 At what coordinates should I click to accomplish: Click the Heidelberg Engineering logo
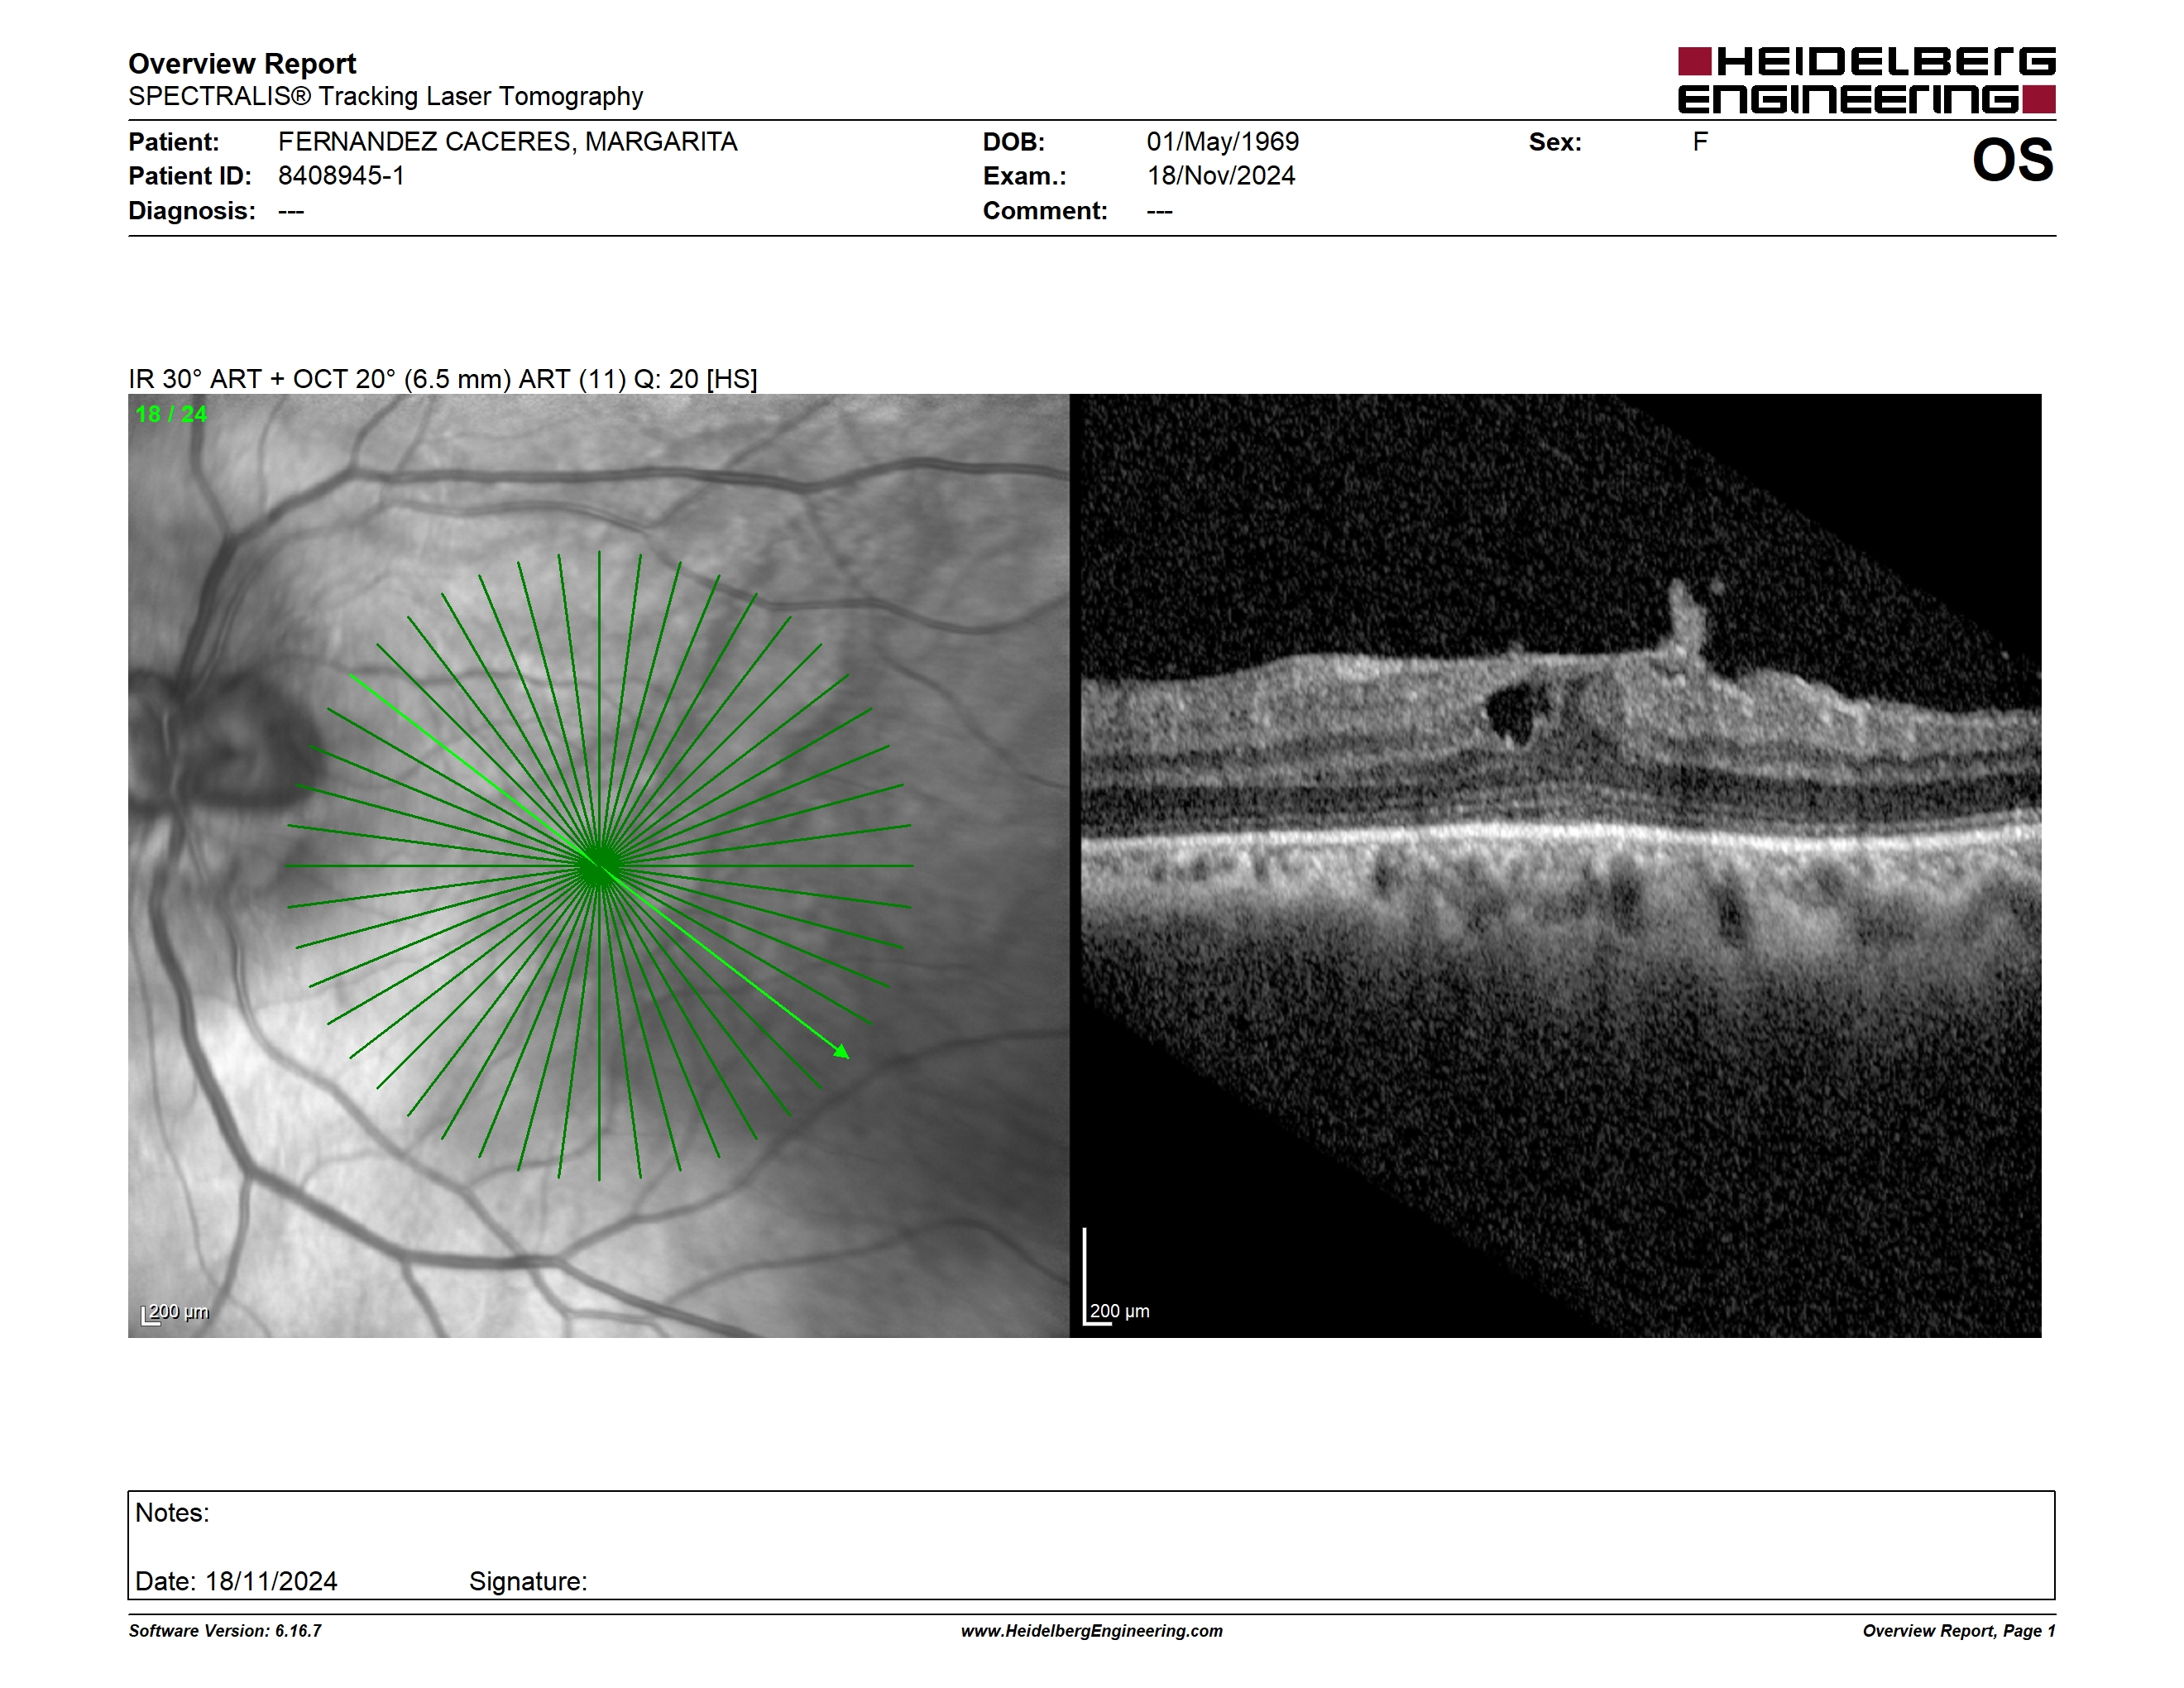click(1866, 80)
